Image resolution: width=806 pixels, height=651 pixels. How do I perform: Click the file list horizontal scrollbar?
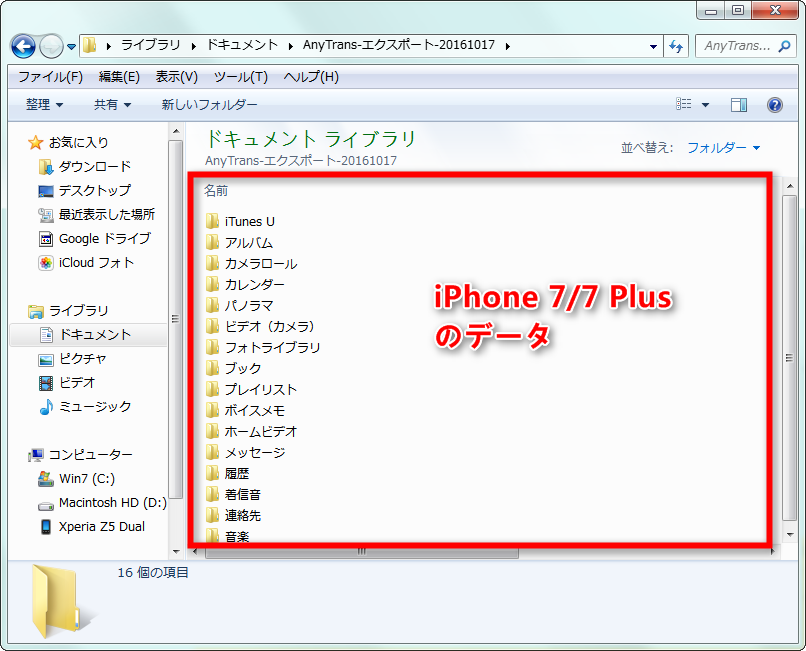361,552
